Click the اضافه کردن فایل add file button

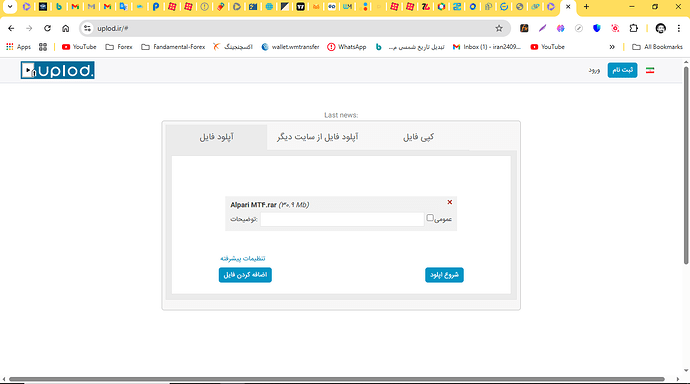[245, 275]
